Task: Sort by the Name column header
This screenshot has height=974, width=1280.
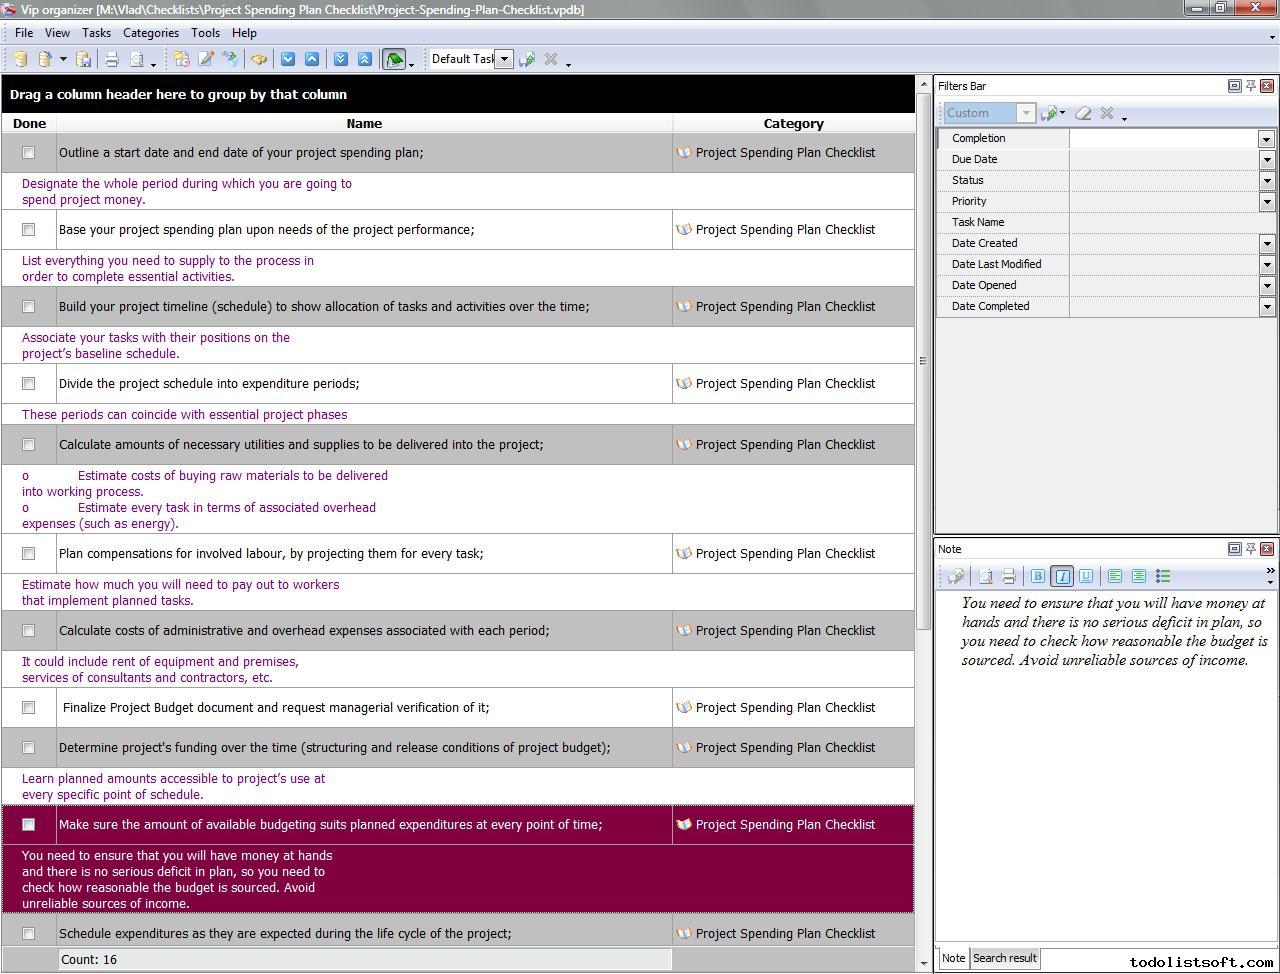Action: pos(364,124)
